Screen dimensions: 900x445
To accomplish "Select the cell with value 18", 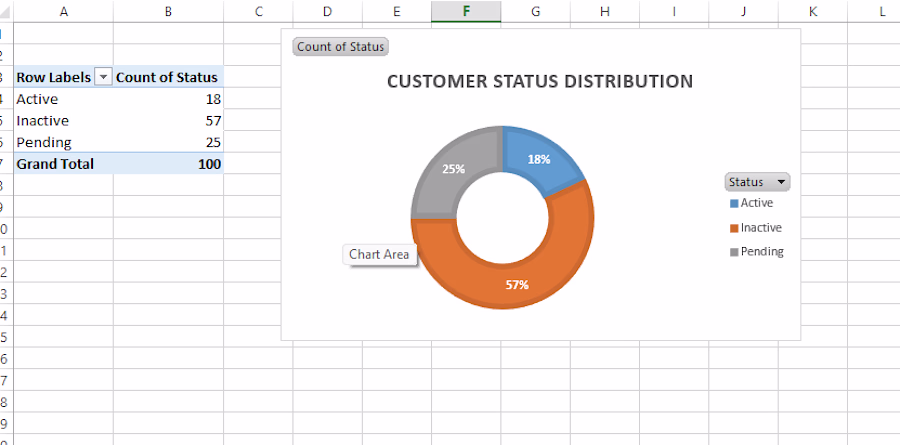I will pyautogui.click(x=168, y=99).
